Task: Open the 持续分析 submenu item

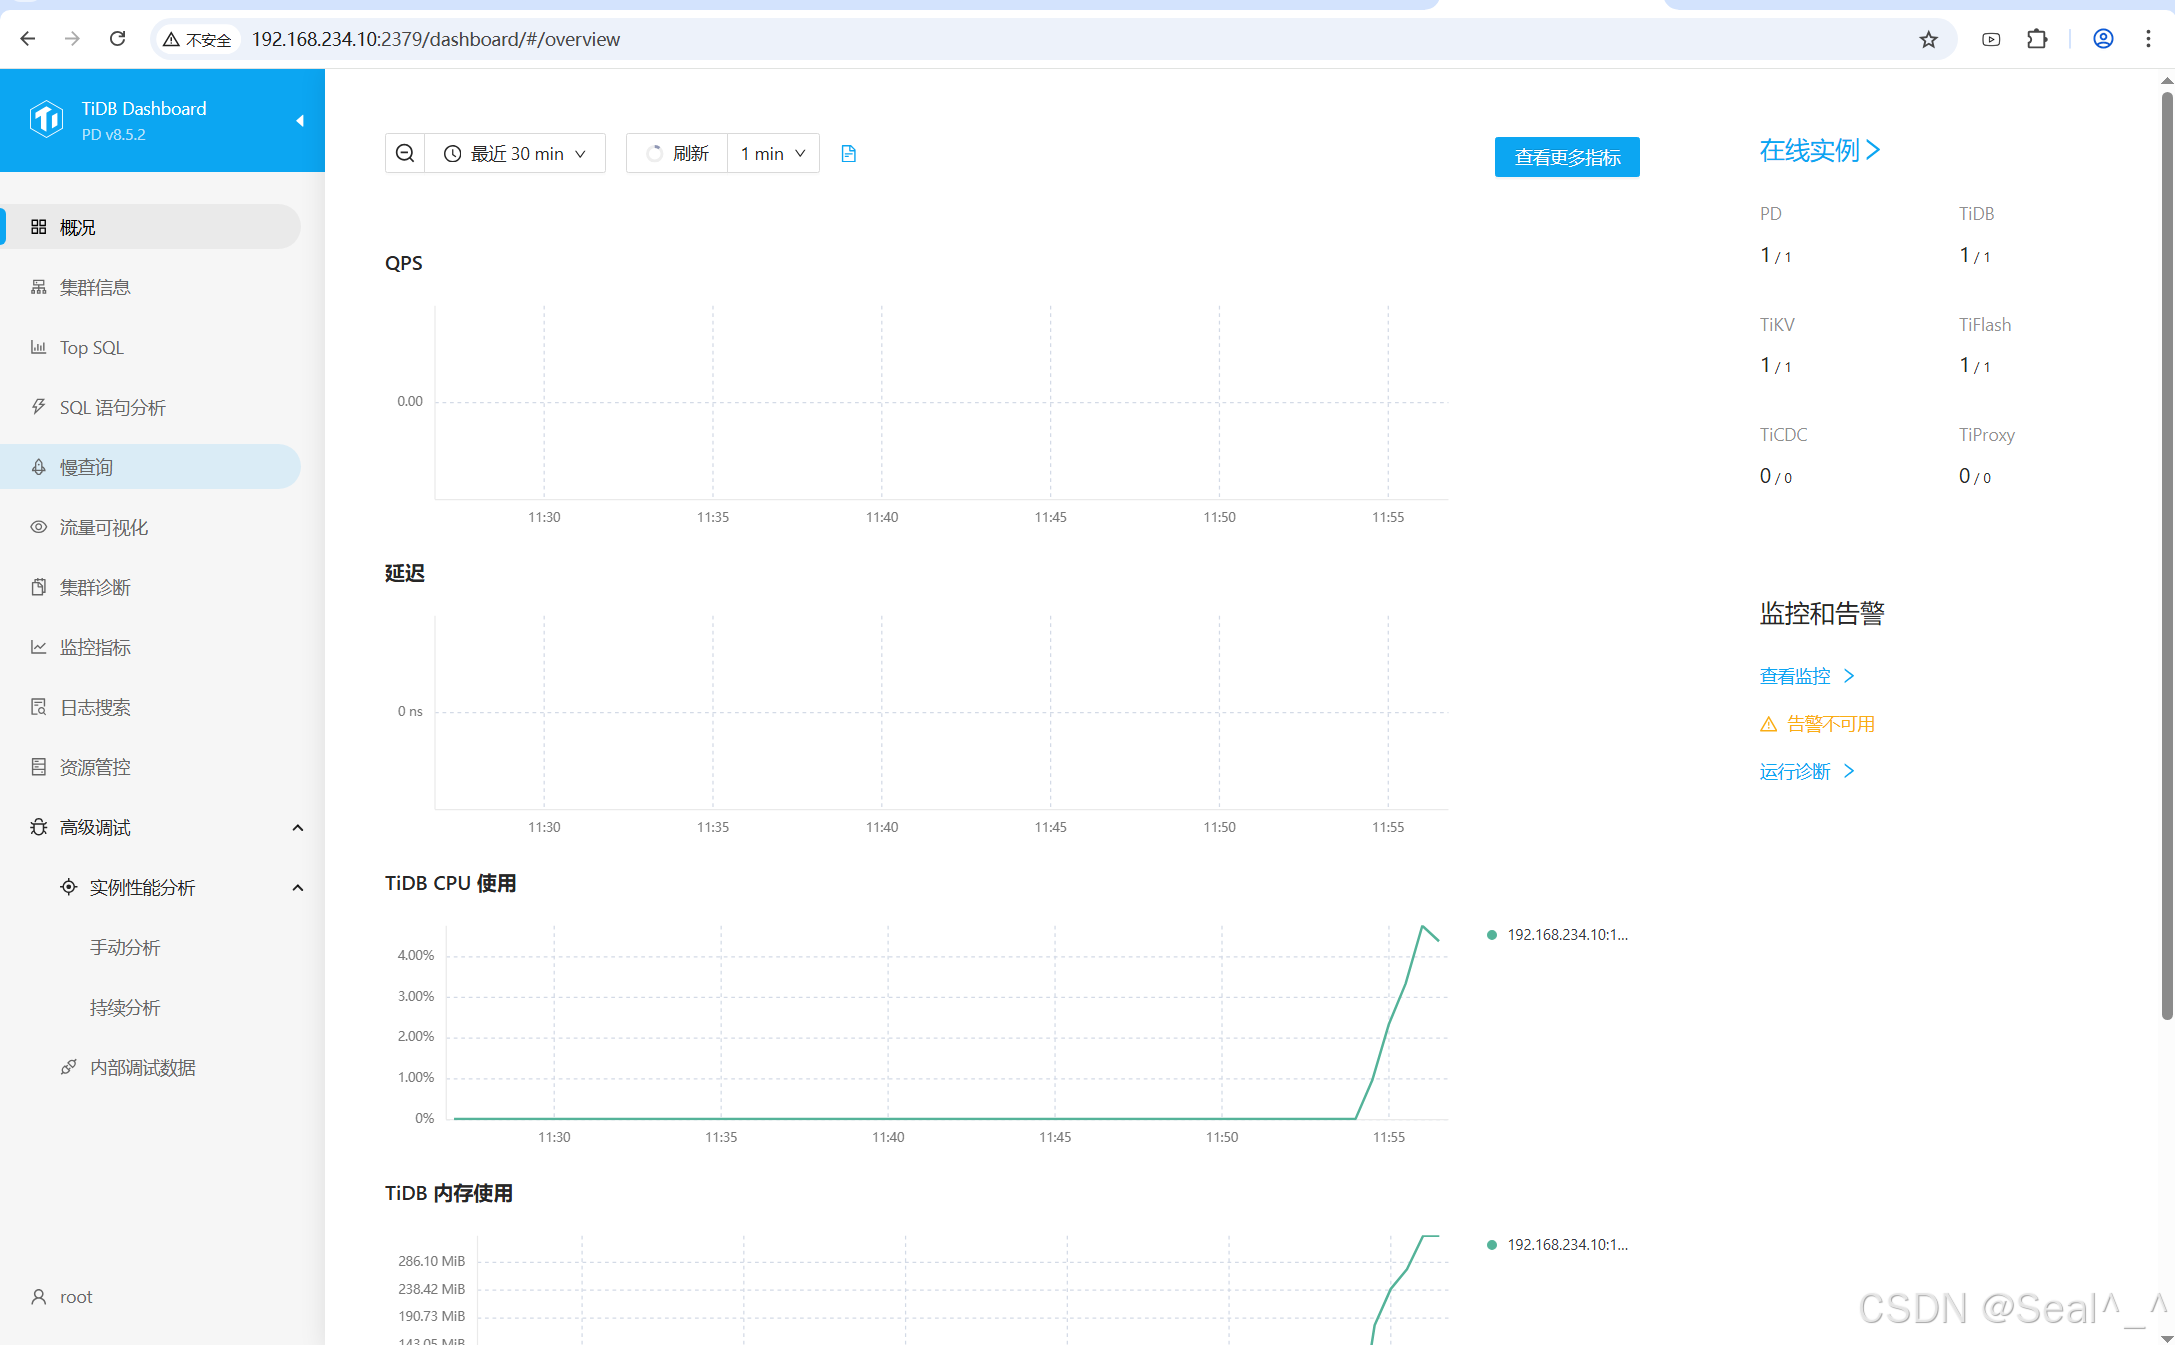Action: tap(125, 1007)
